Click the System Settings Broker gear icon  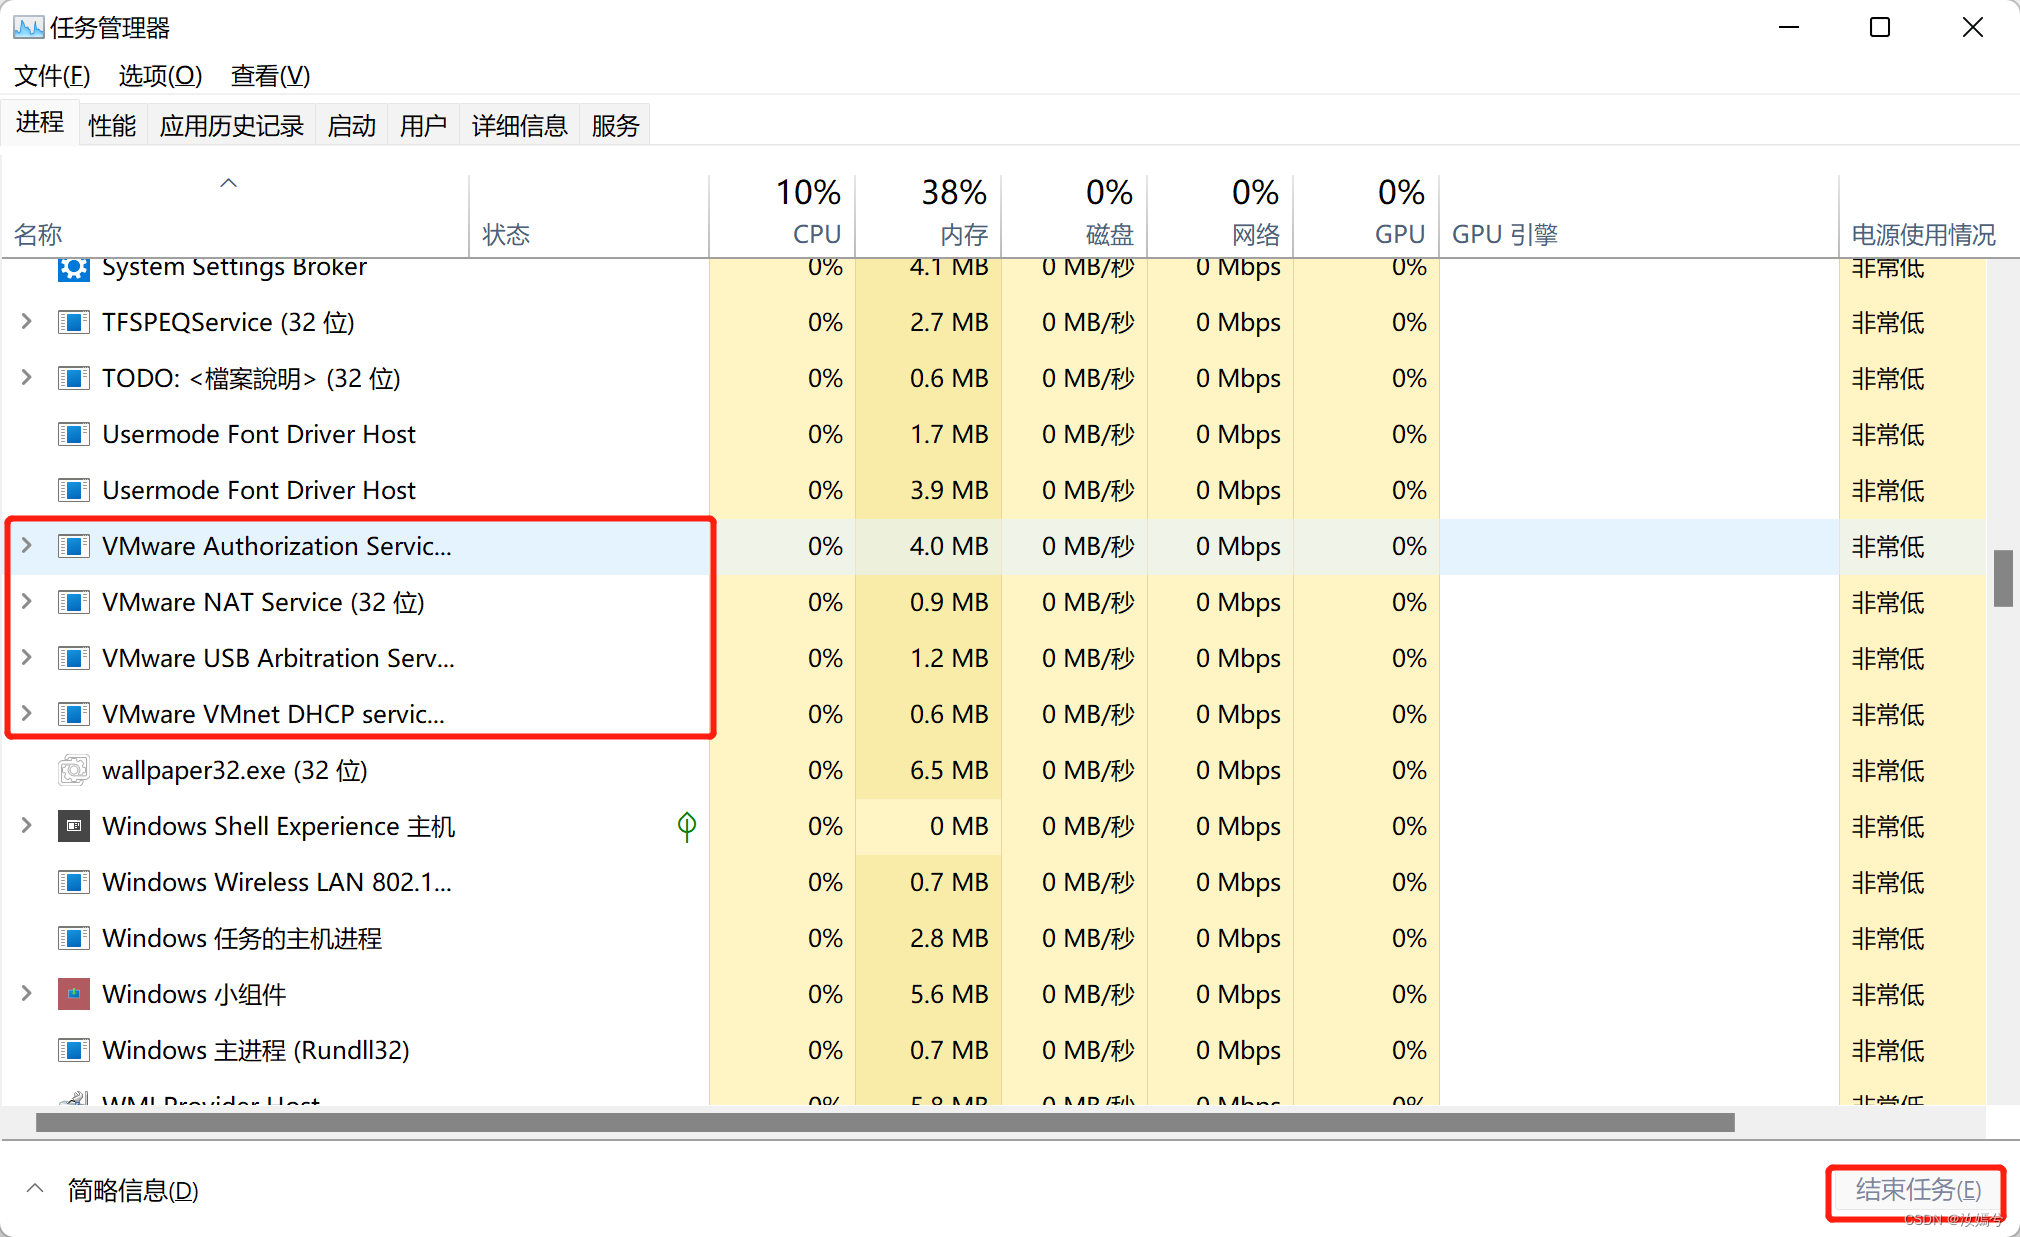tap(73, 268)
